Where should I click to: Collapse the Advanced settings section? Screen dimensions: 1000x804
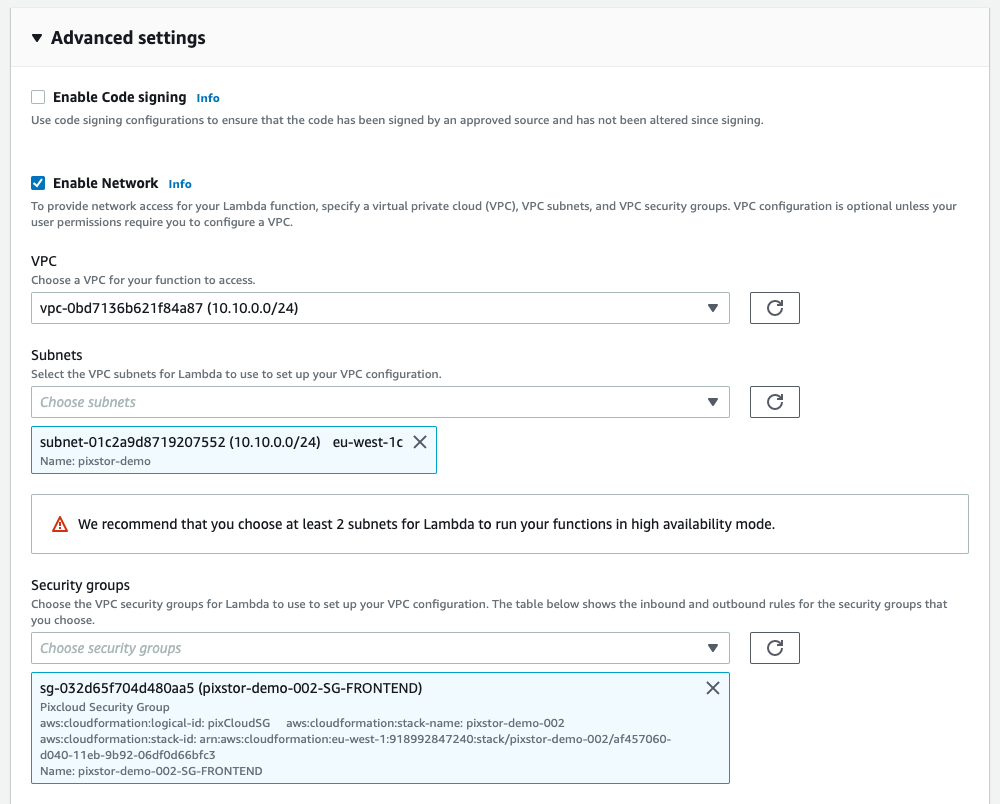[x=36, y=38]
